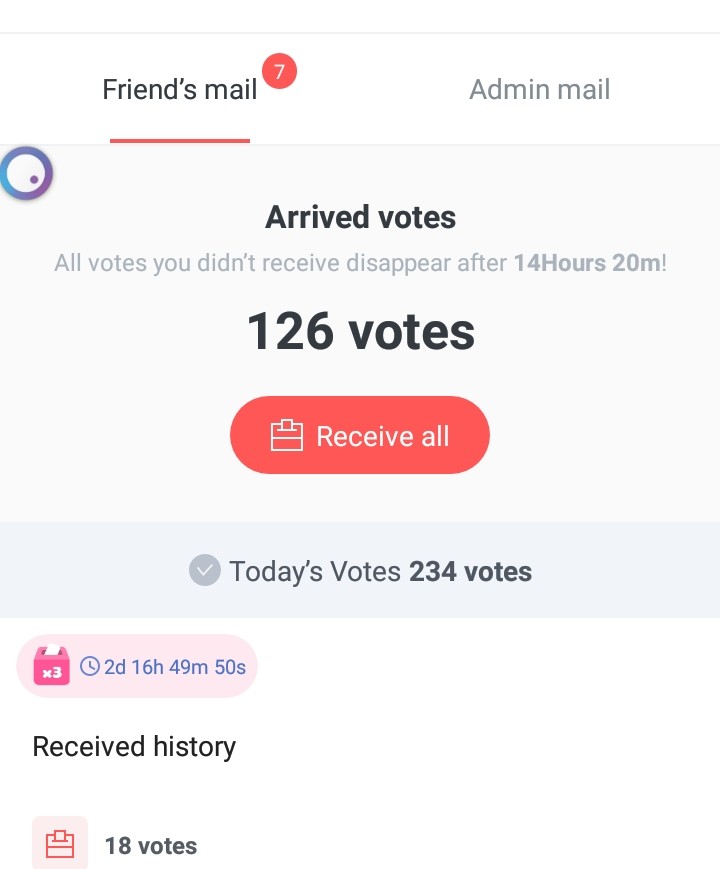Click red underline beneath Friend's mail
Screen dimensions: 720x869
pyautogui.click(x=180, y=141)
